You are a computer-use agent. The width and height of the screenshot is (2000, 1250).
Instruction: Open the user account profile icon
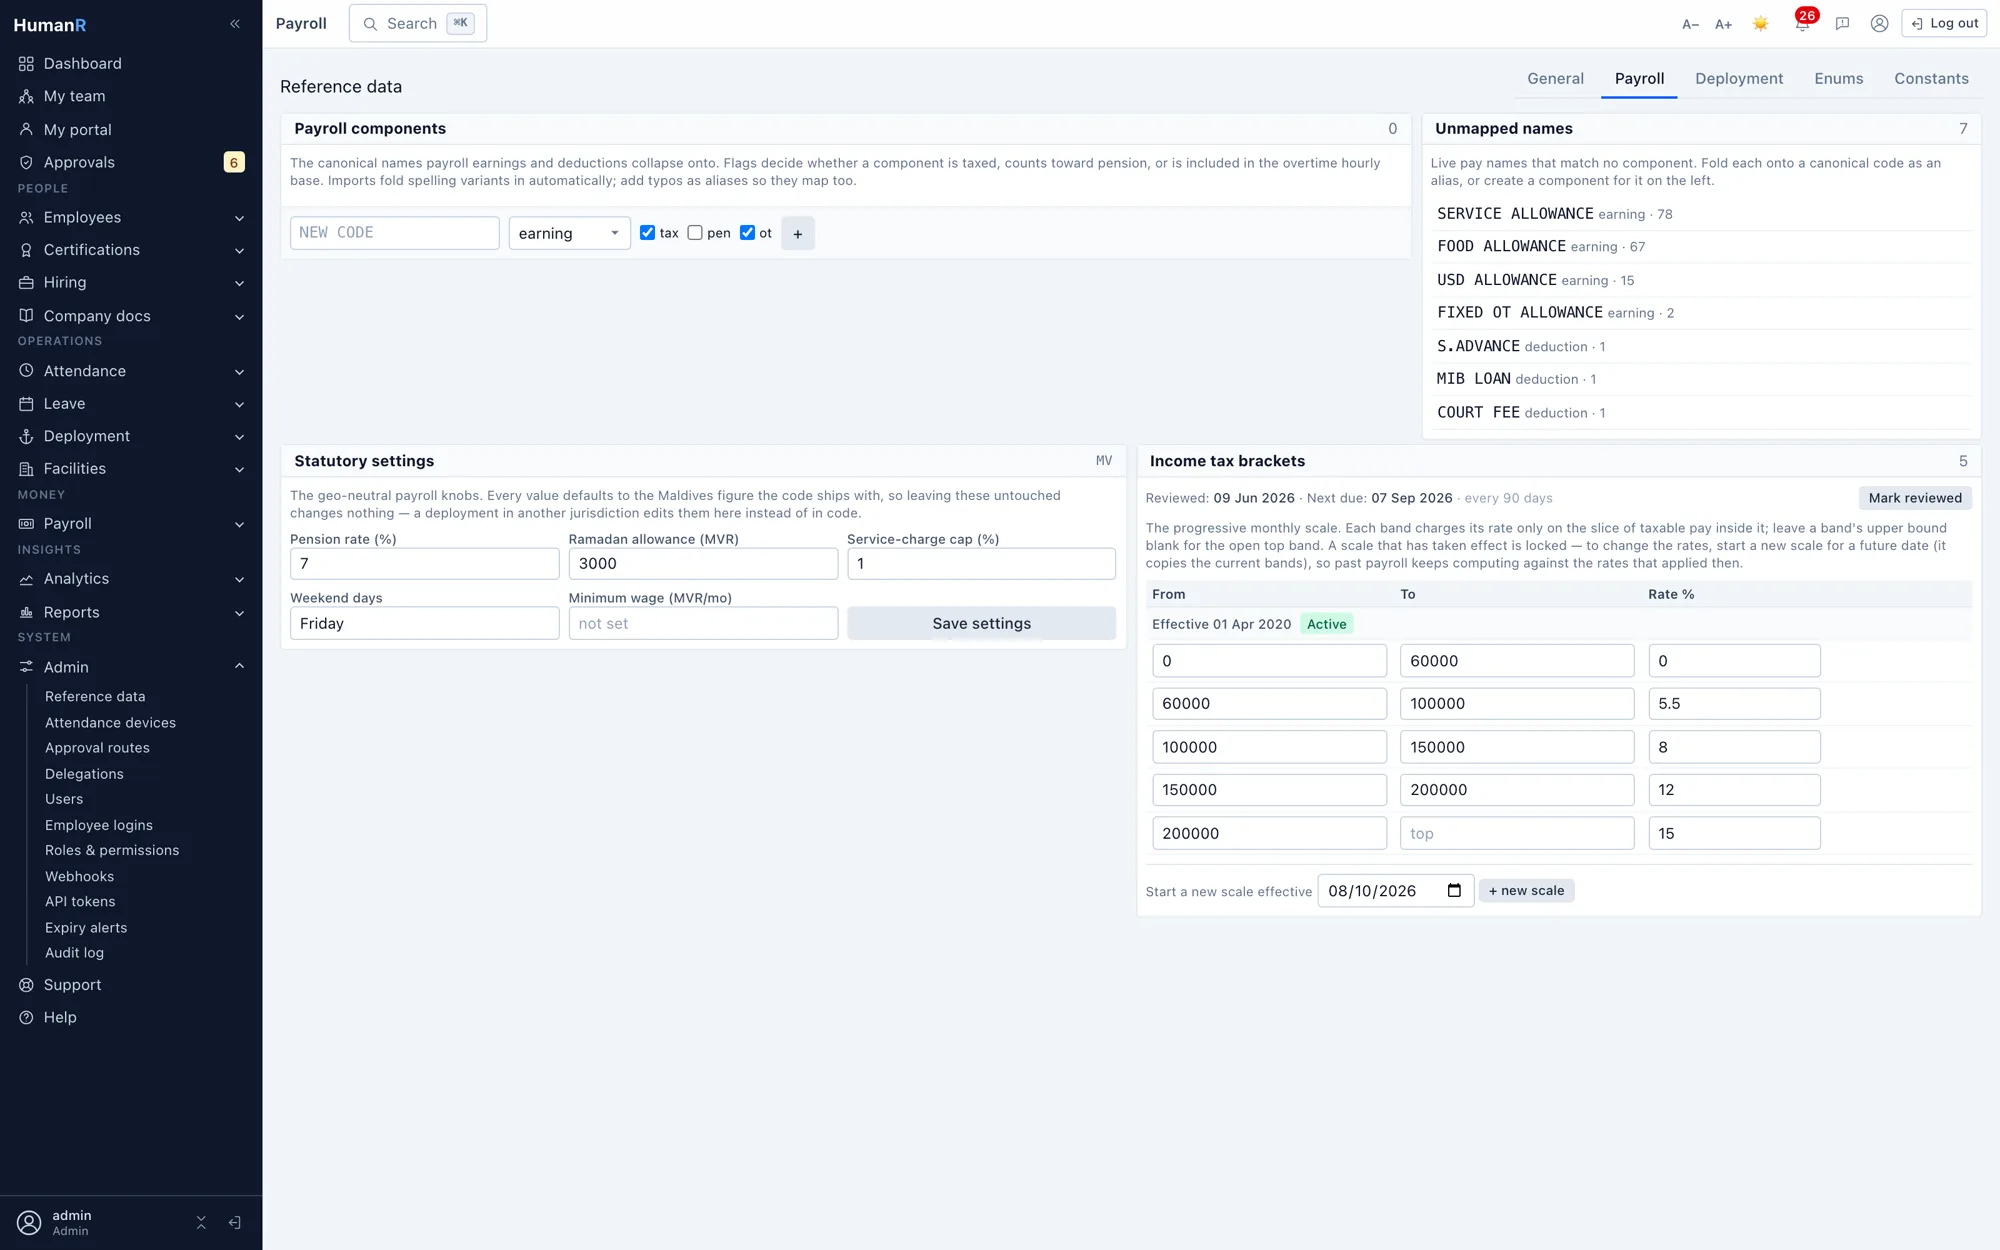[1879, 24]
